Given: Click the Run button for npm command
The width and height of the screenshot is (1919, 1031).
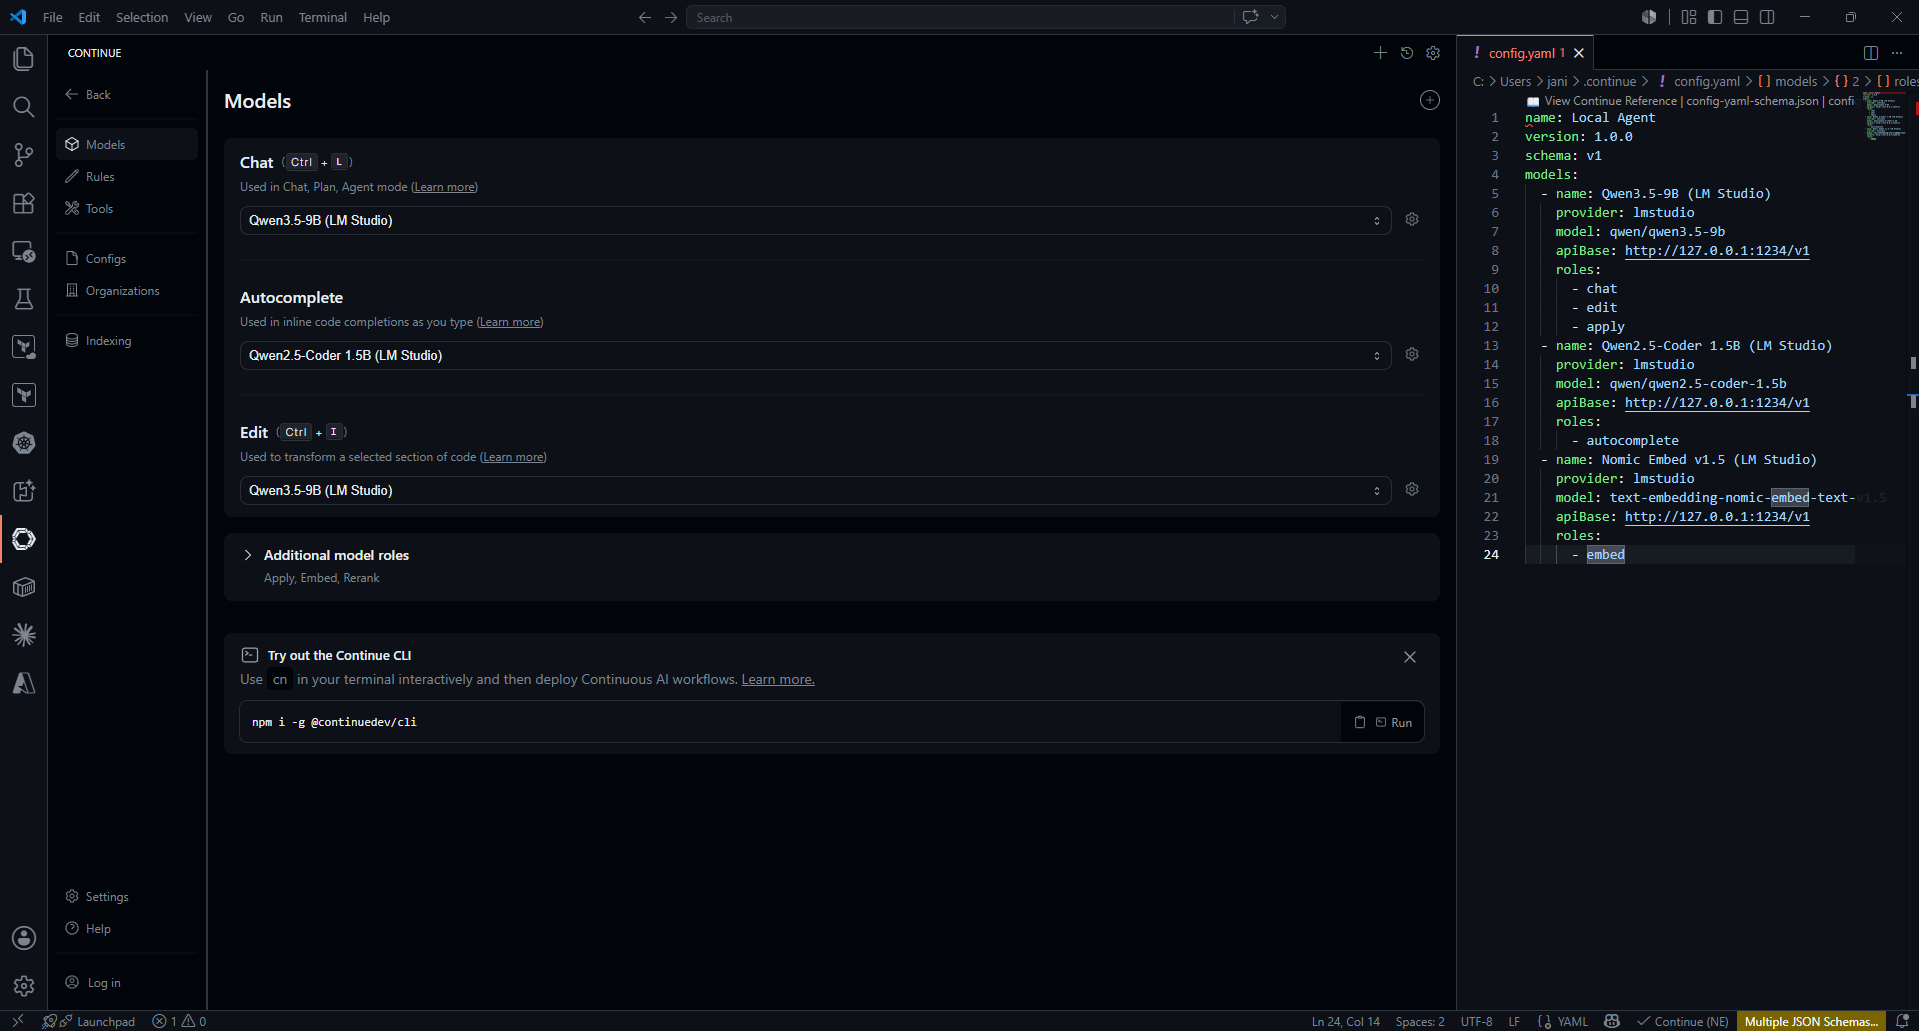Looking at the screenshot, I should [1394, 722].
